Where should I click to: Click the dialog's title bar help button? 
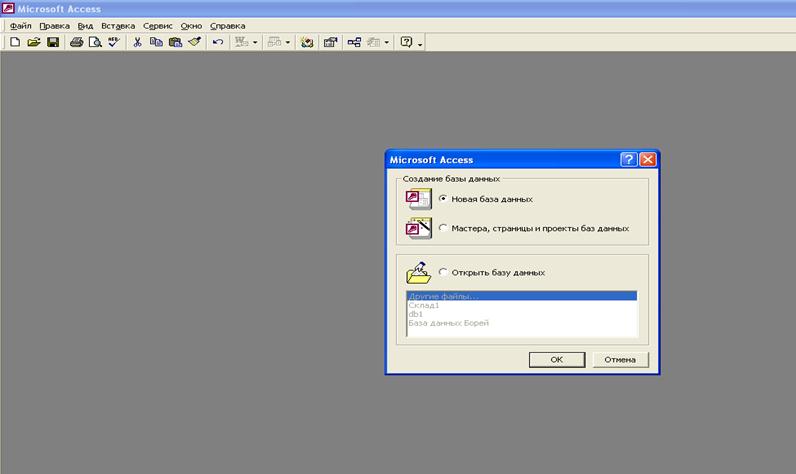click(x=628, y=160)
